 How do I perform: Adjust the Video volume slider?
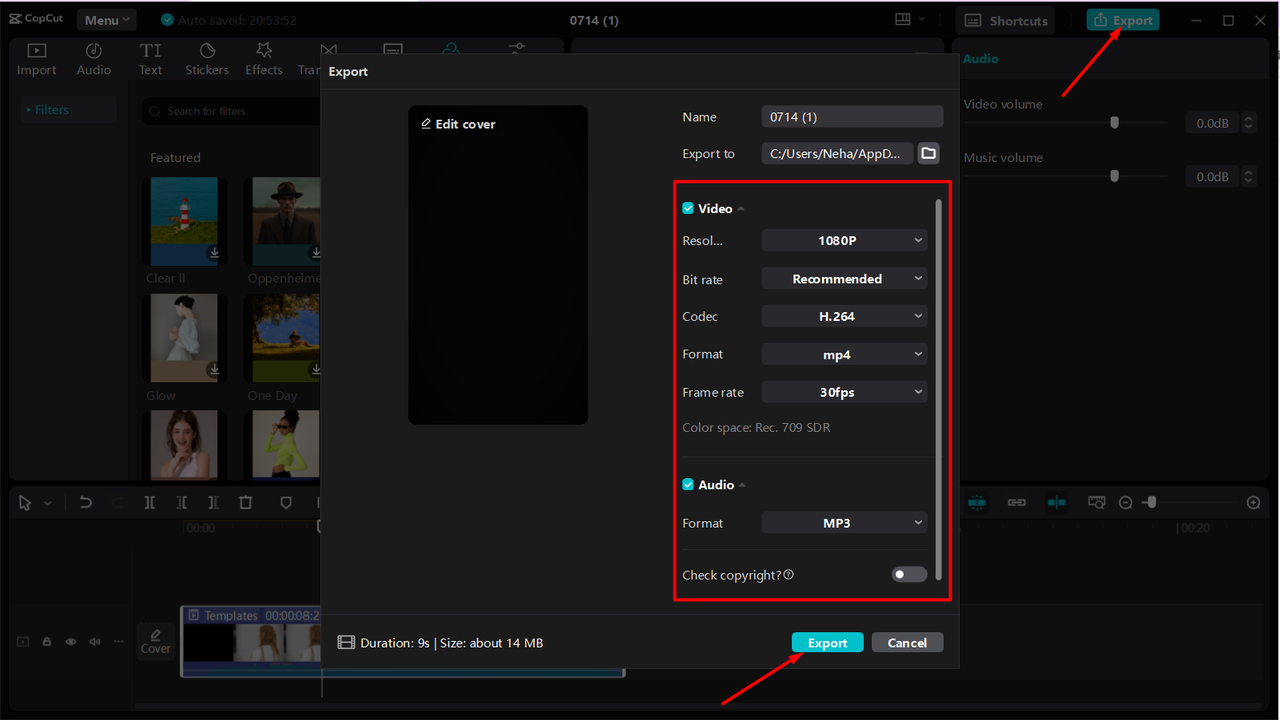click(1114, 123)
